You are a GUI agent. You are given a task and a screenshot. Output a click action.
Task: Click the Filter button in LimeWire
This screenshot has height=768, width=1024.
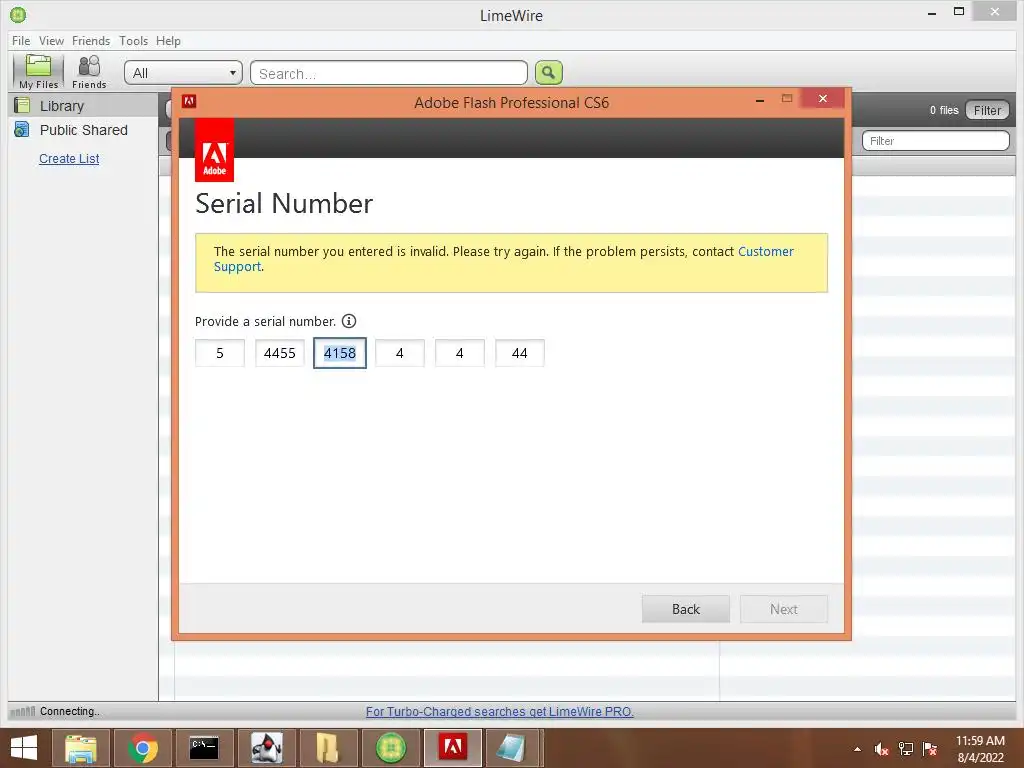987,110
